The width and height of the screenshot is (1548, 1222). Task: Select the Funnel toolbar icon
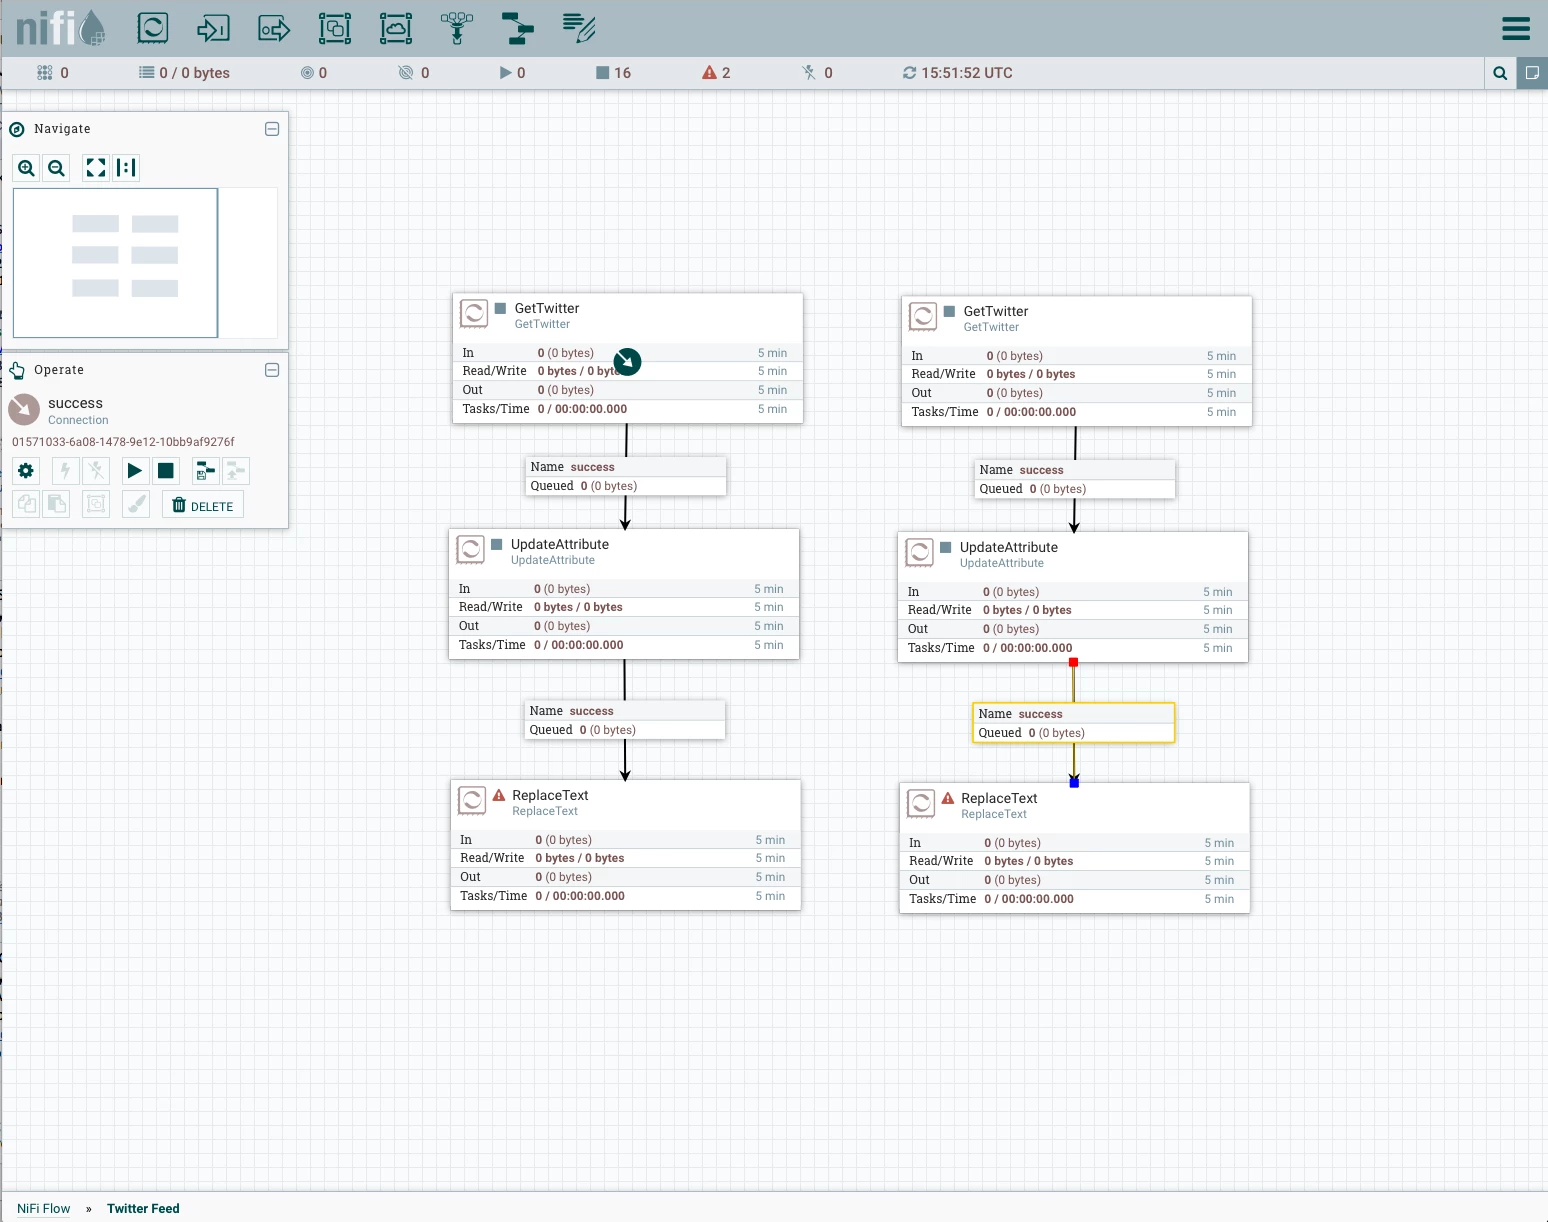point(457,28)
